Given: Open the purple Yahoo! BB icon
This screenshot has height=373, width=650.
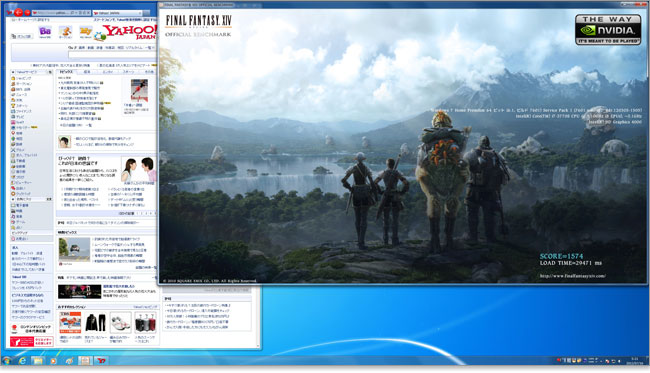Looking at the screenshot, I should pyautogui.click(x=45, y=31).
